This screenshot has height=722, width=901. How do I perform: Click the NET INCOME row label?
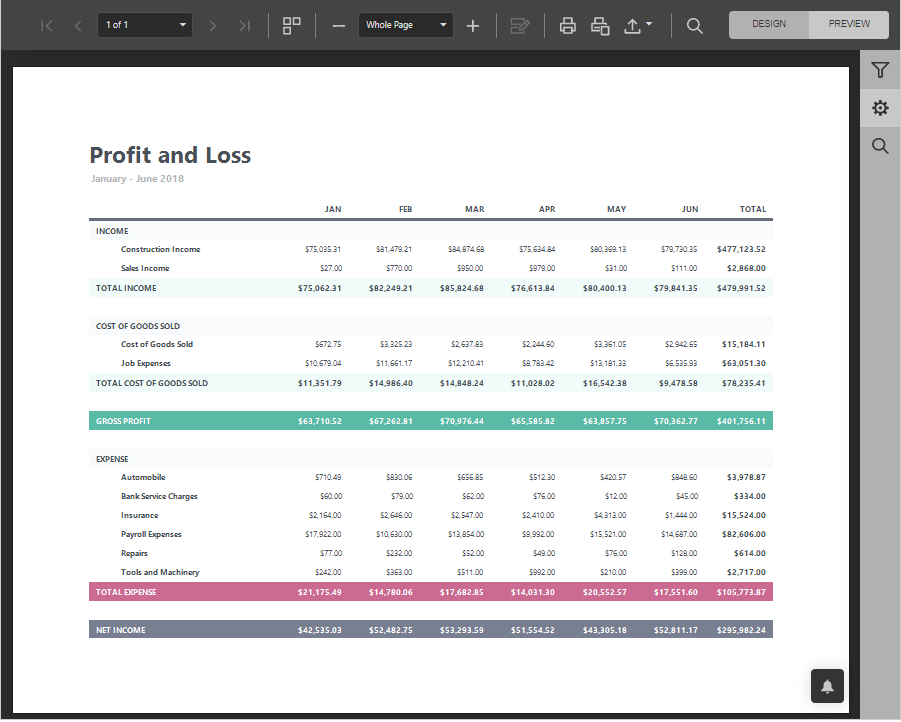coord(121,630)
